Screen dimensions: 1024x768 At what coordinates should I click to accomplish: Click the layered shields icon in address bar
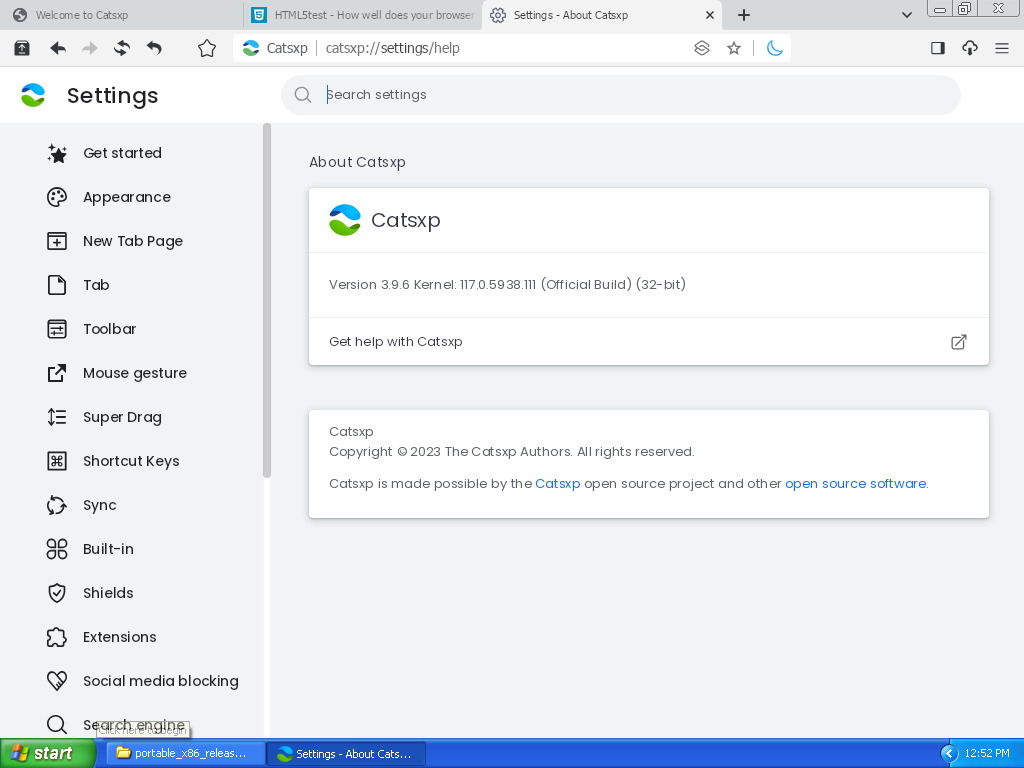701,48
